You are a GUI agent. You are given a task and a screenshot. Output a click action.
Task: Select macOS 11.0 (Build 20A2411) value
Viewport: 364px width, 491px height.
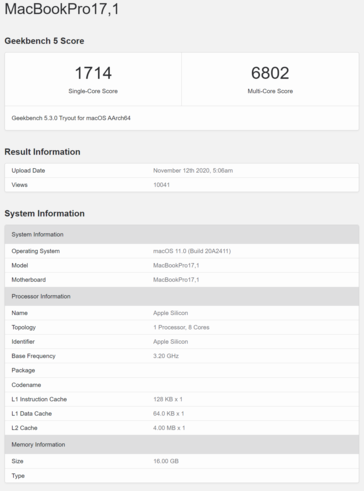192,251
